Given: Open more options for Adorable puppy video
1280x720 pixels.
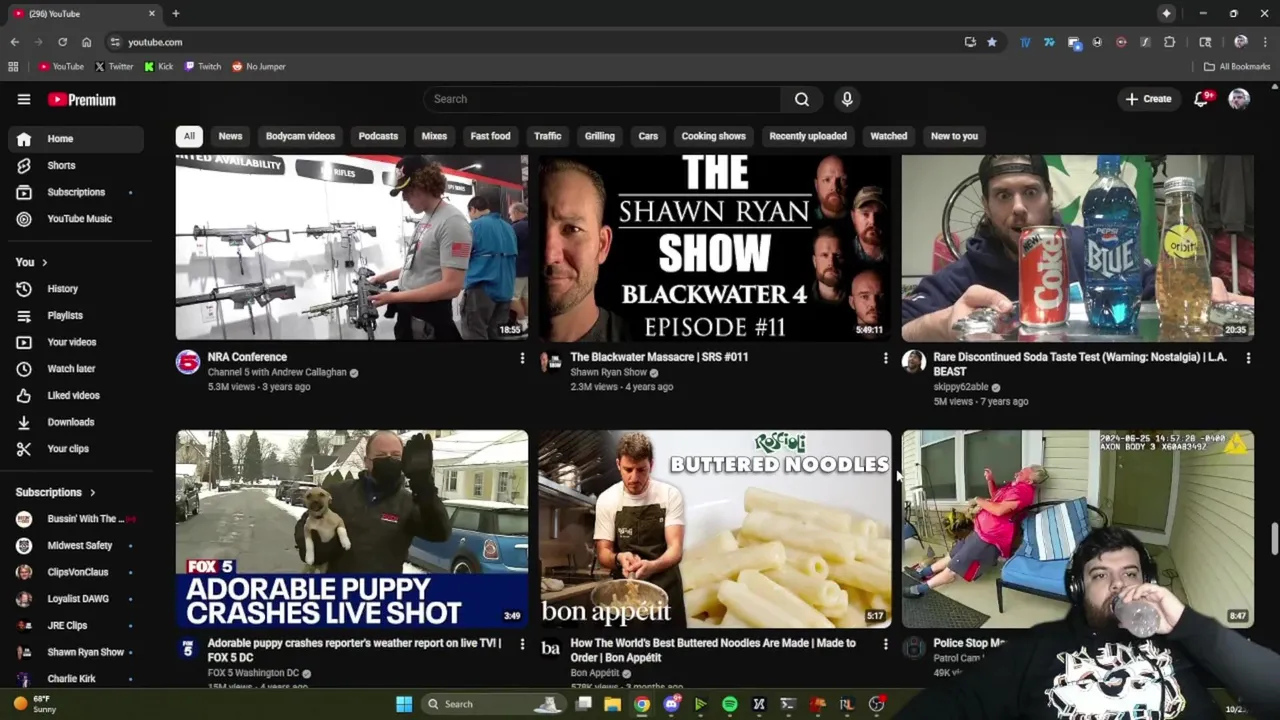Looking at the screenshot, I should pyautogui.click(x=522, y=644).
